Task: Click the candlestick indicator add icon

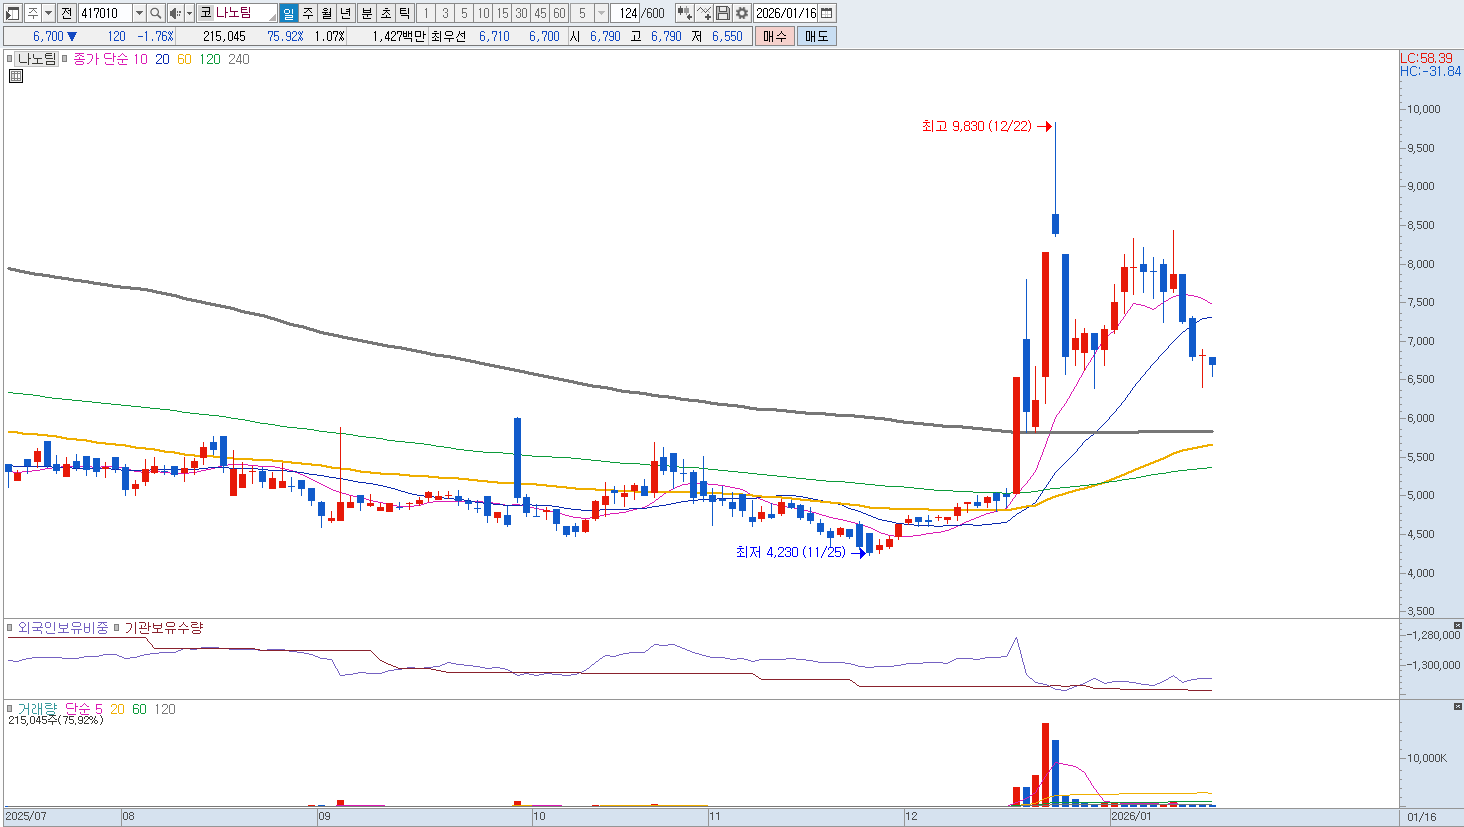Action: pyautogui.click(x=684, y=13)
